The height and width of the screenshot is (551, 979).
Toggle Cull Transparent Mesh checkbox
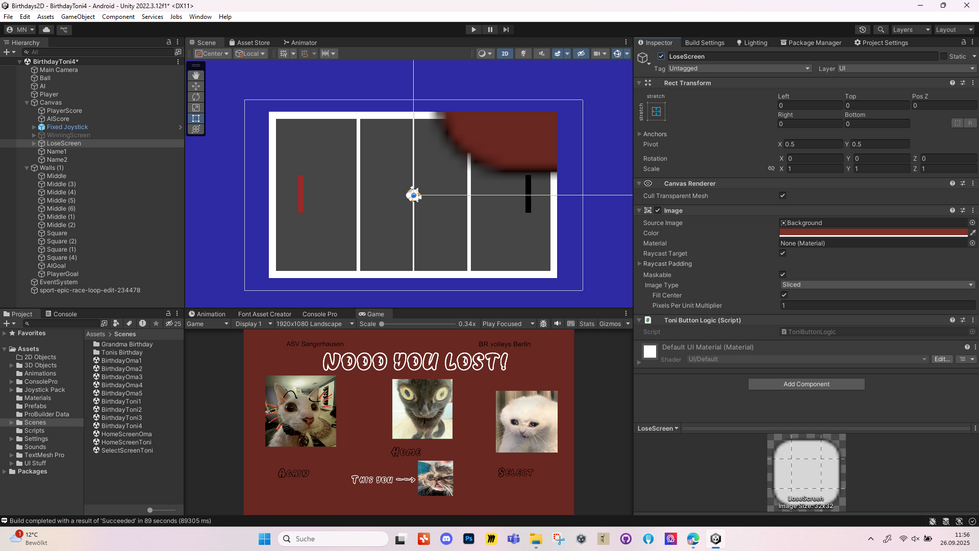pyautogui.click(x=782, y=195)
